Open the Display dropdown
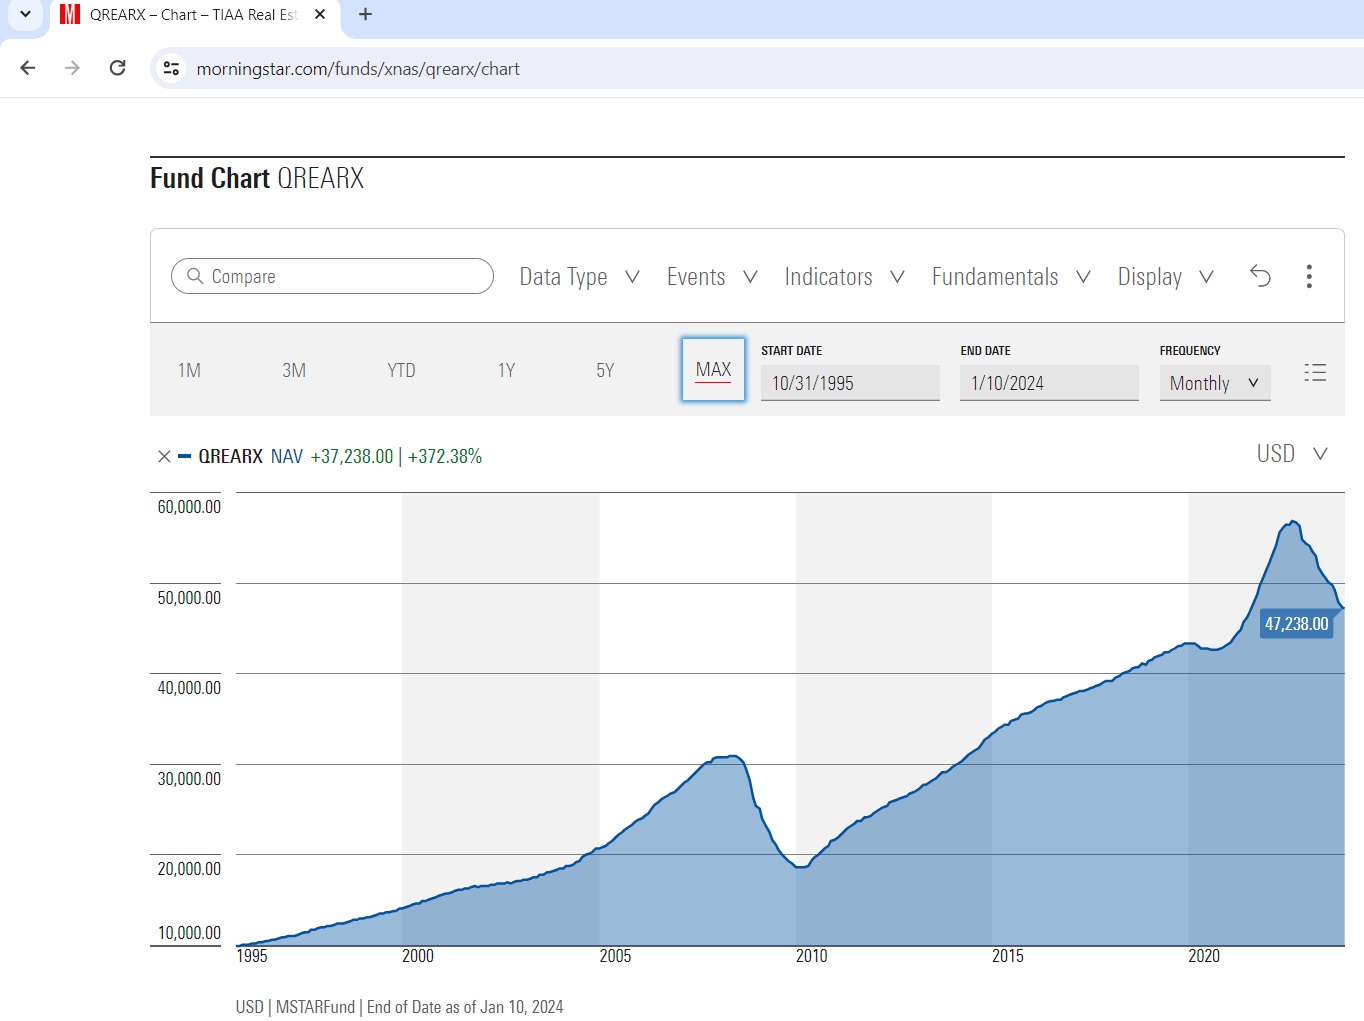The height and width of the screenshot is (1021, 1364). pos(1166,277)
